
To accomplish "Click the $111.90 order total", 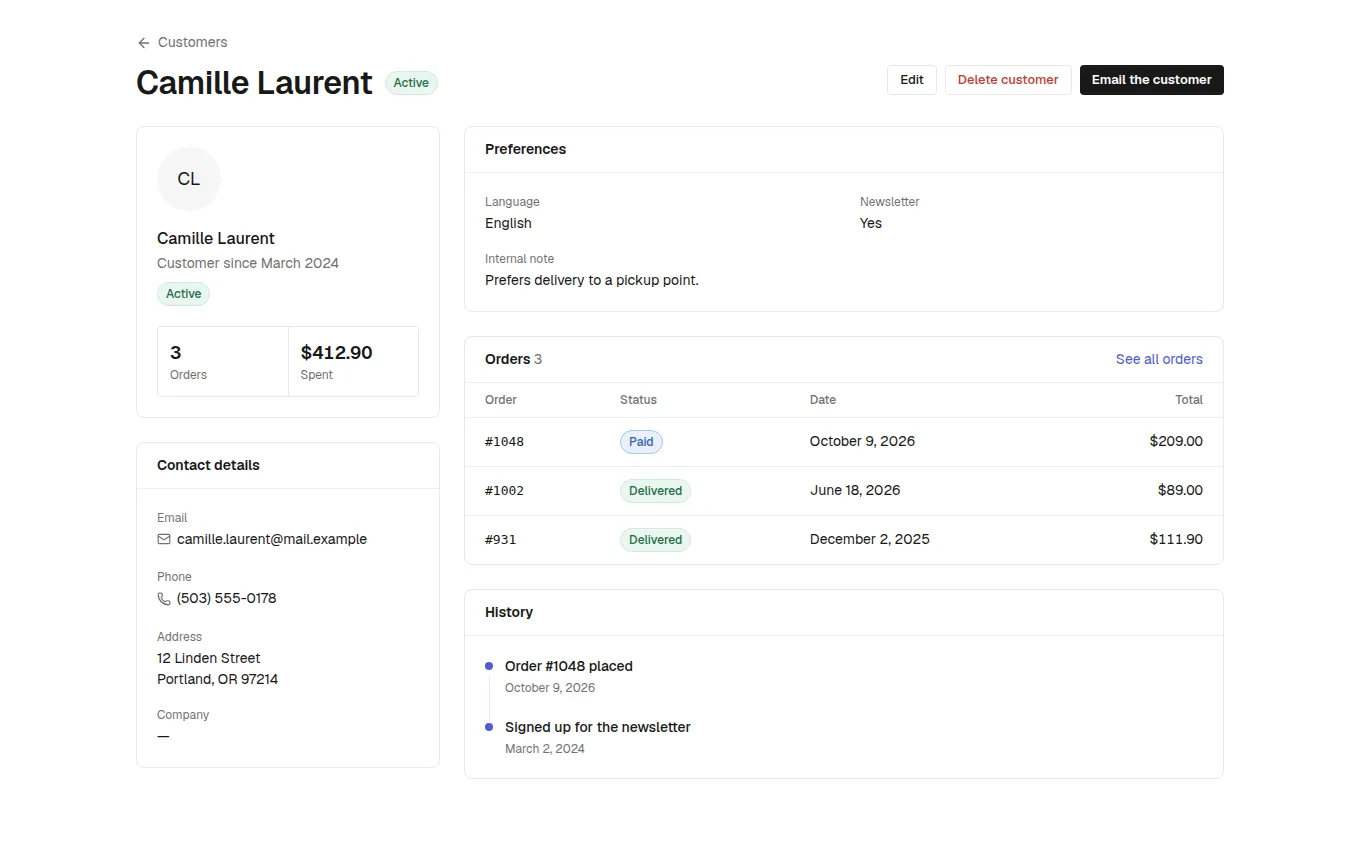I will 1176,539.
